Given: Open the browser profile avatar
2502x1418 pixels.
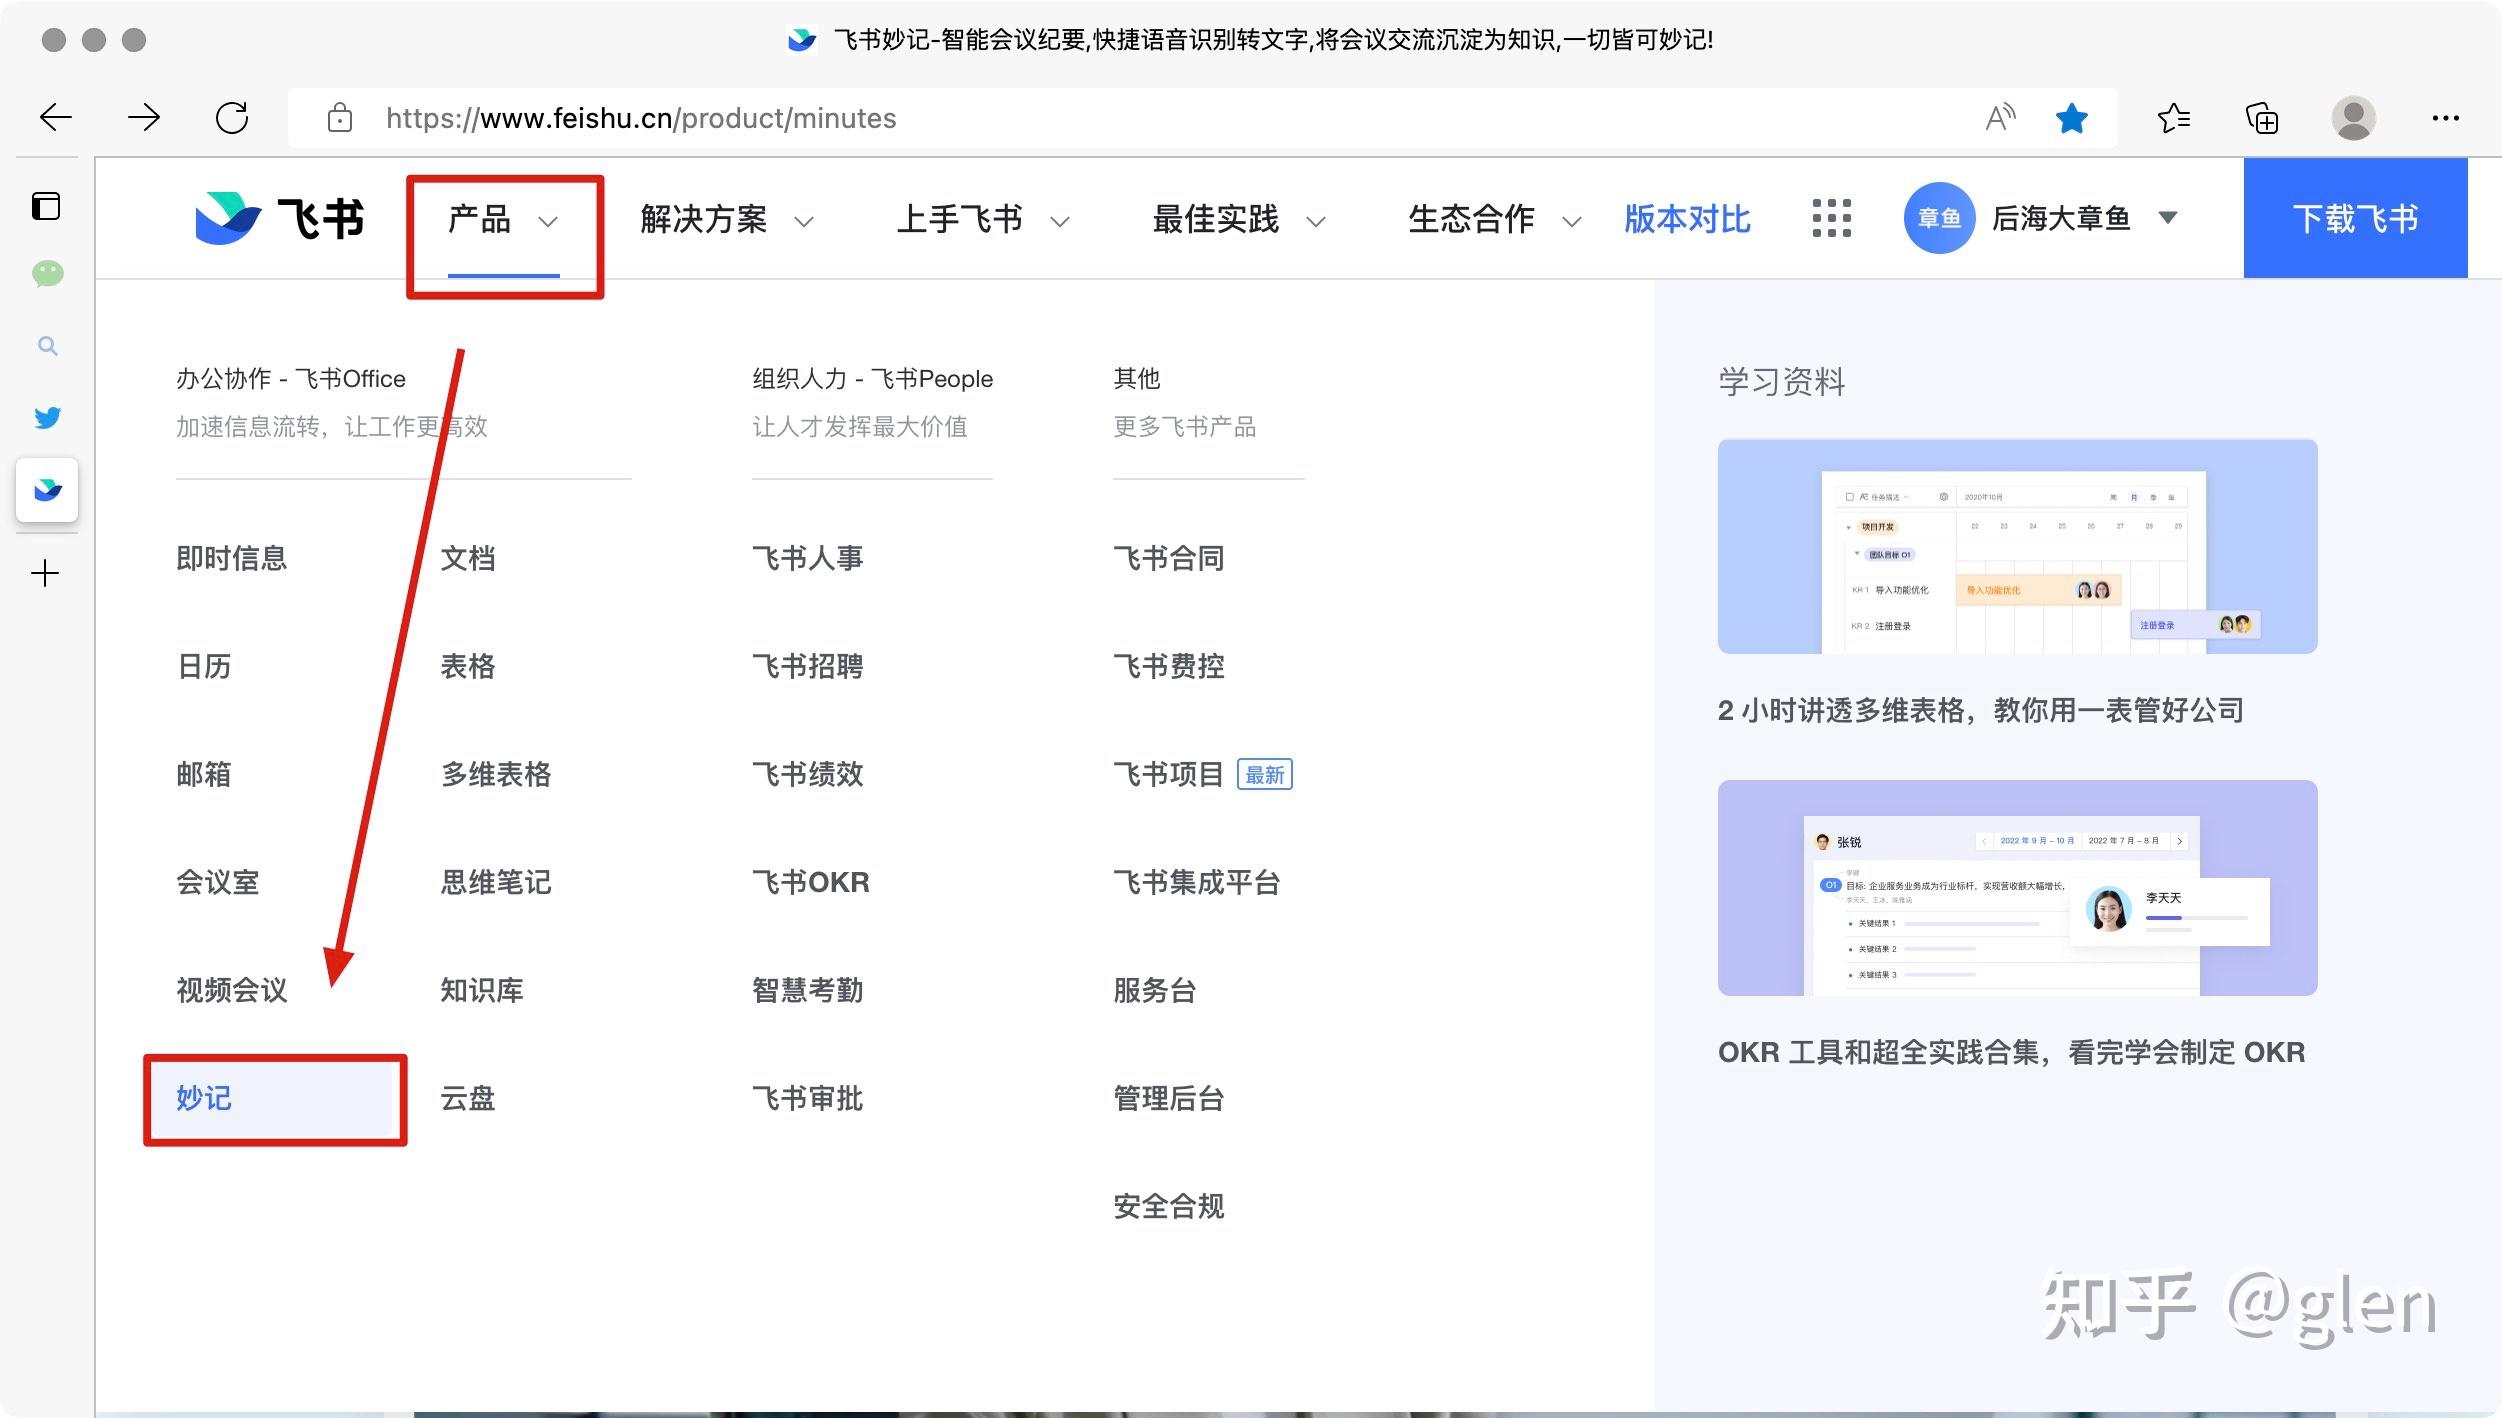Looking at the screenshot, I should click(x=2354, y=118).
